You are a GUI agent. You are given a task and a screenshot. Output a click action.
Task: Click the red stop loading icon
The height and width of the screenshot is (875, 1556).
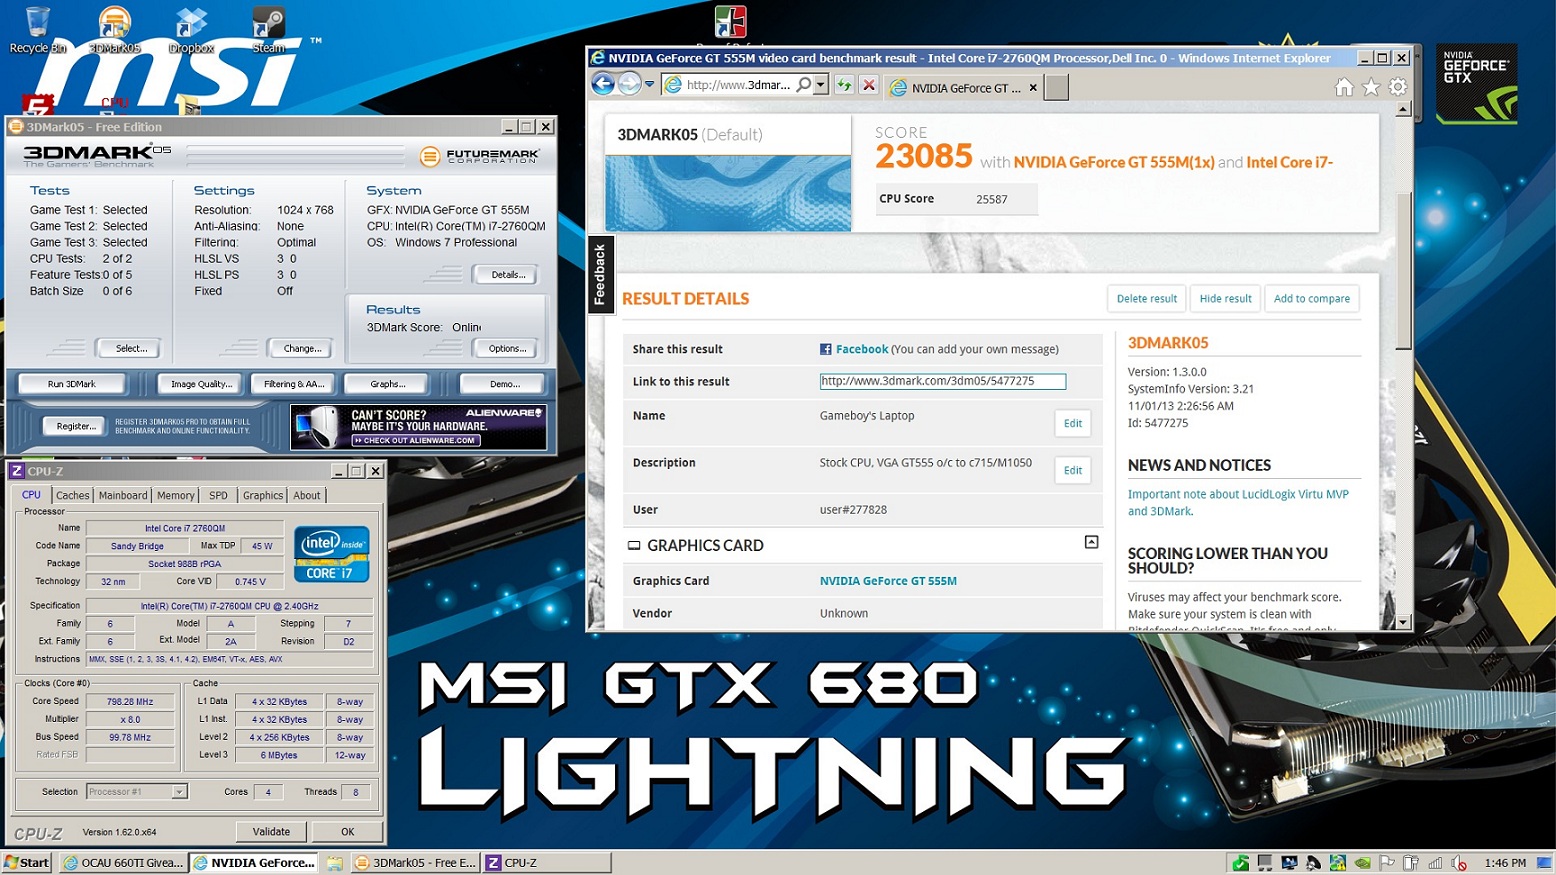[x=869, y=86]
